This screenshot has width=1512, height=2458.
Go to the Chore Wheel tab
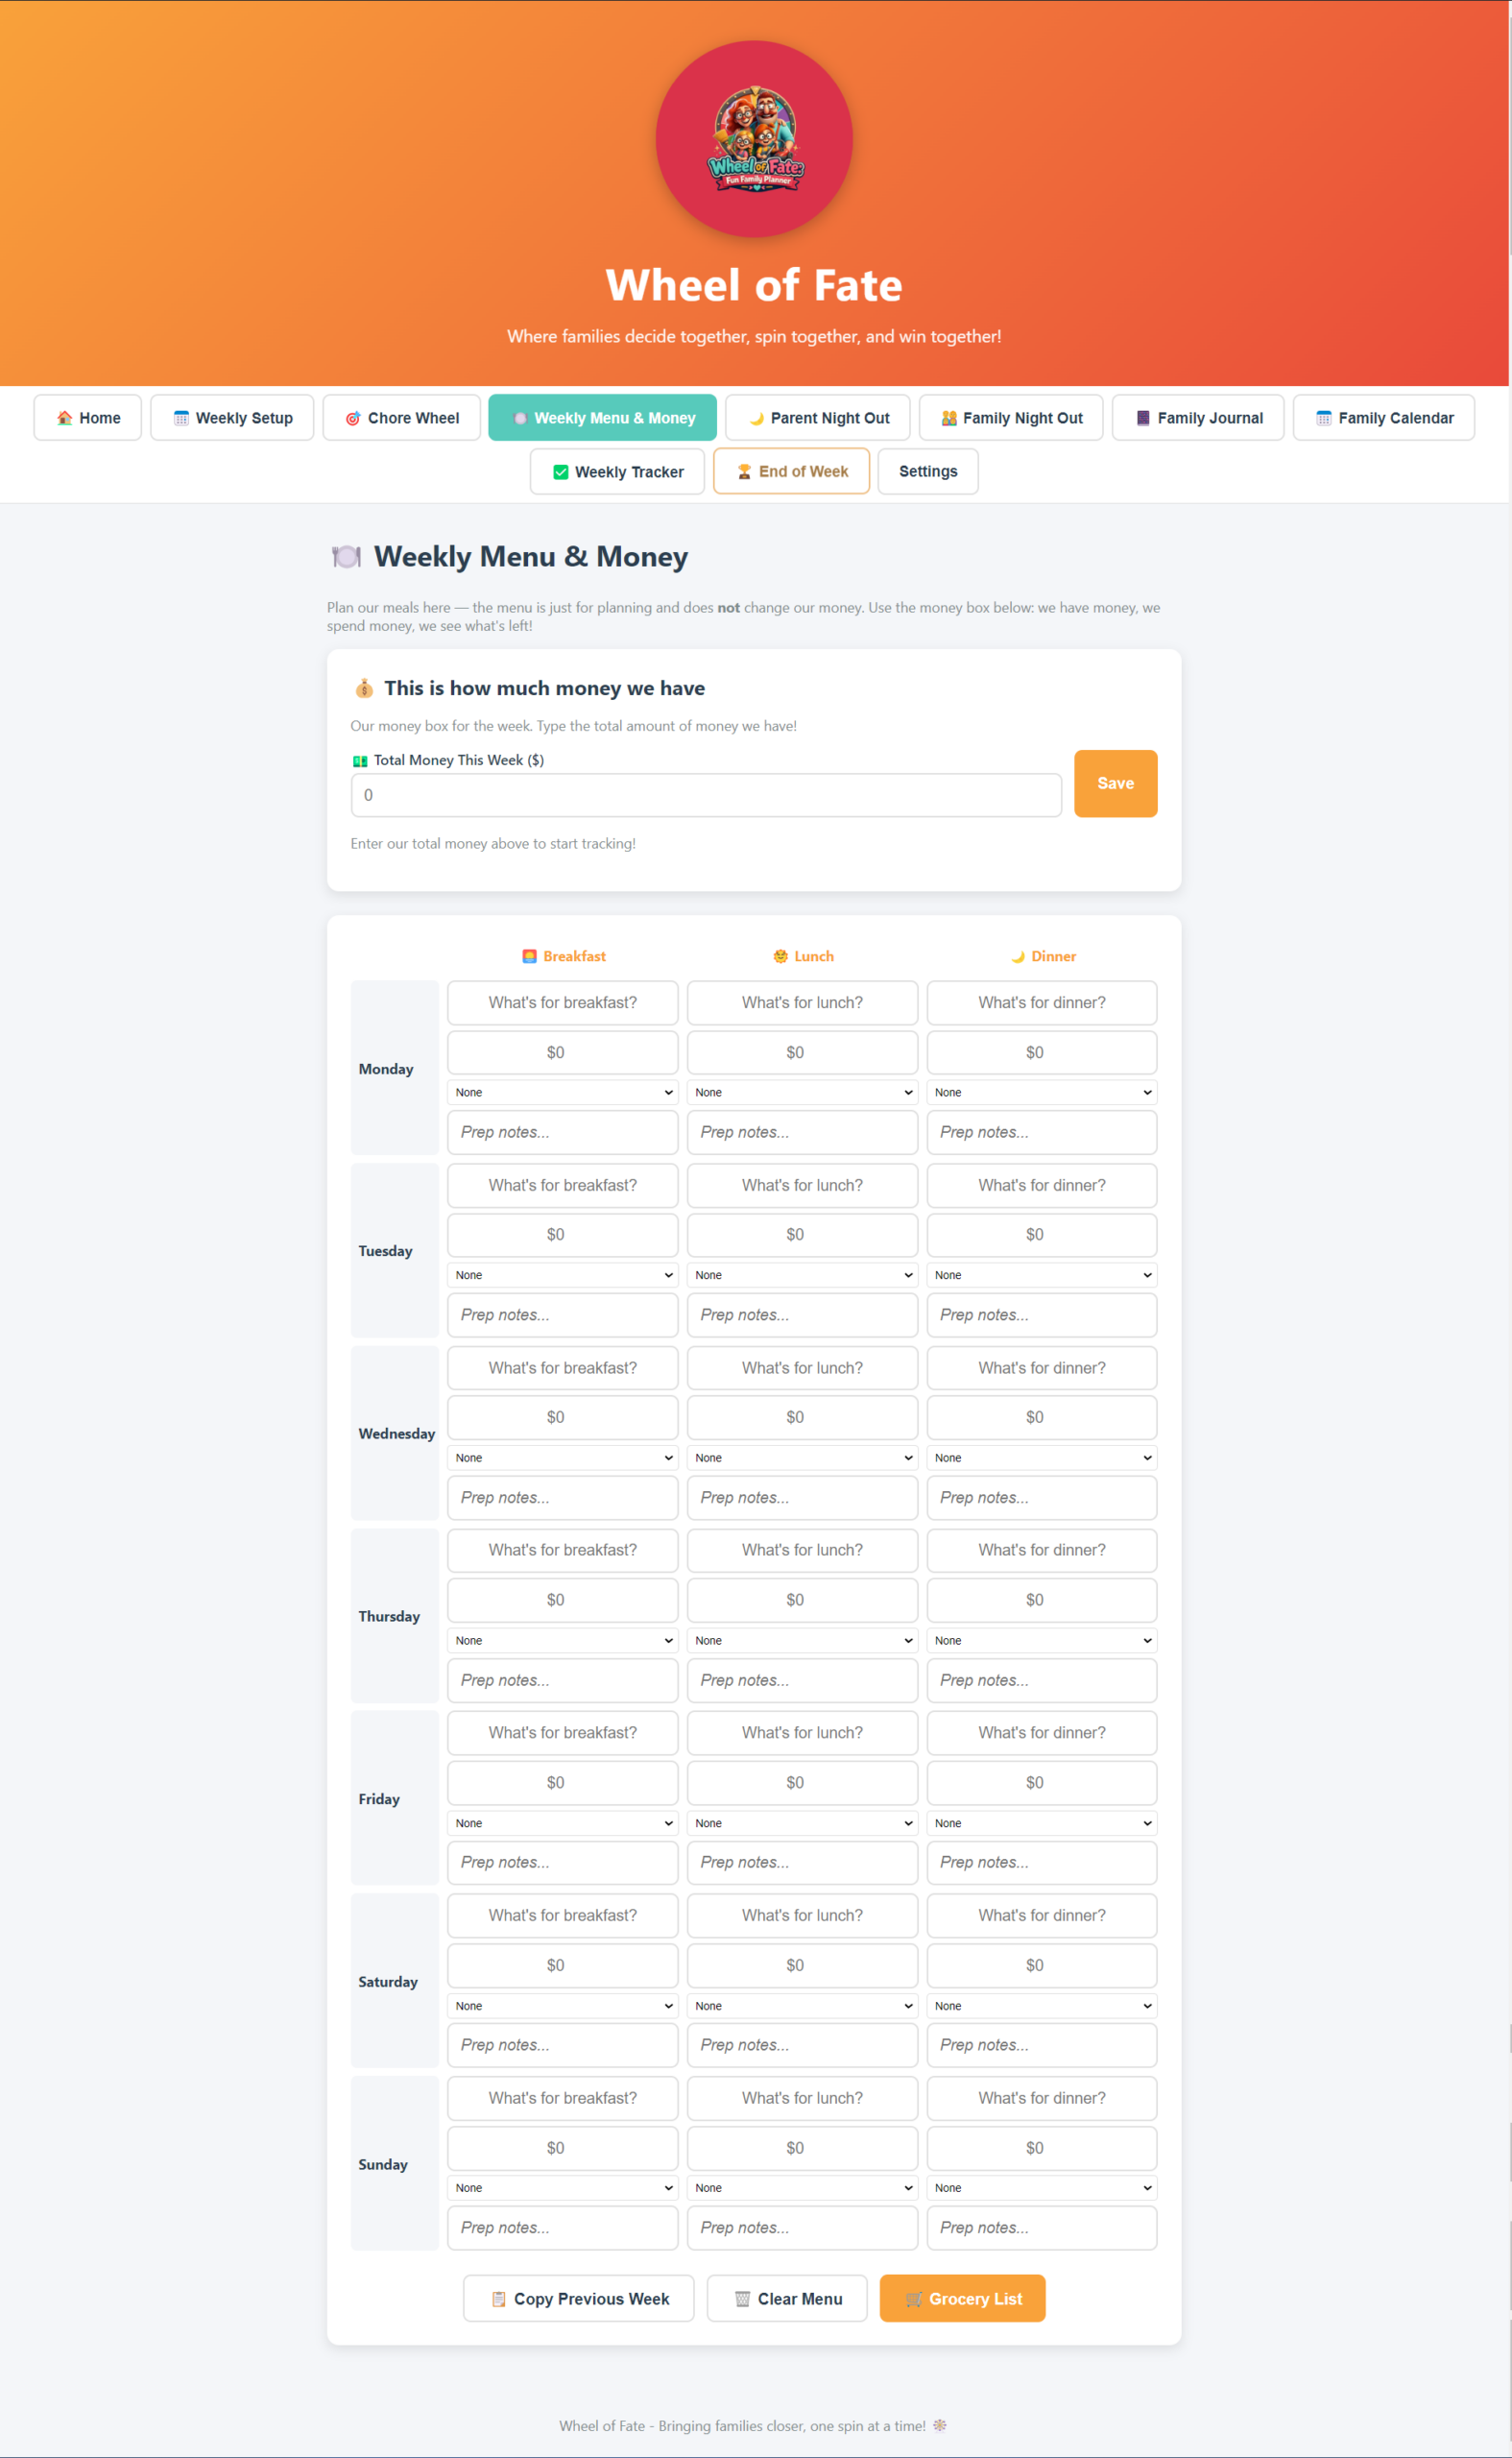point(401,418)
